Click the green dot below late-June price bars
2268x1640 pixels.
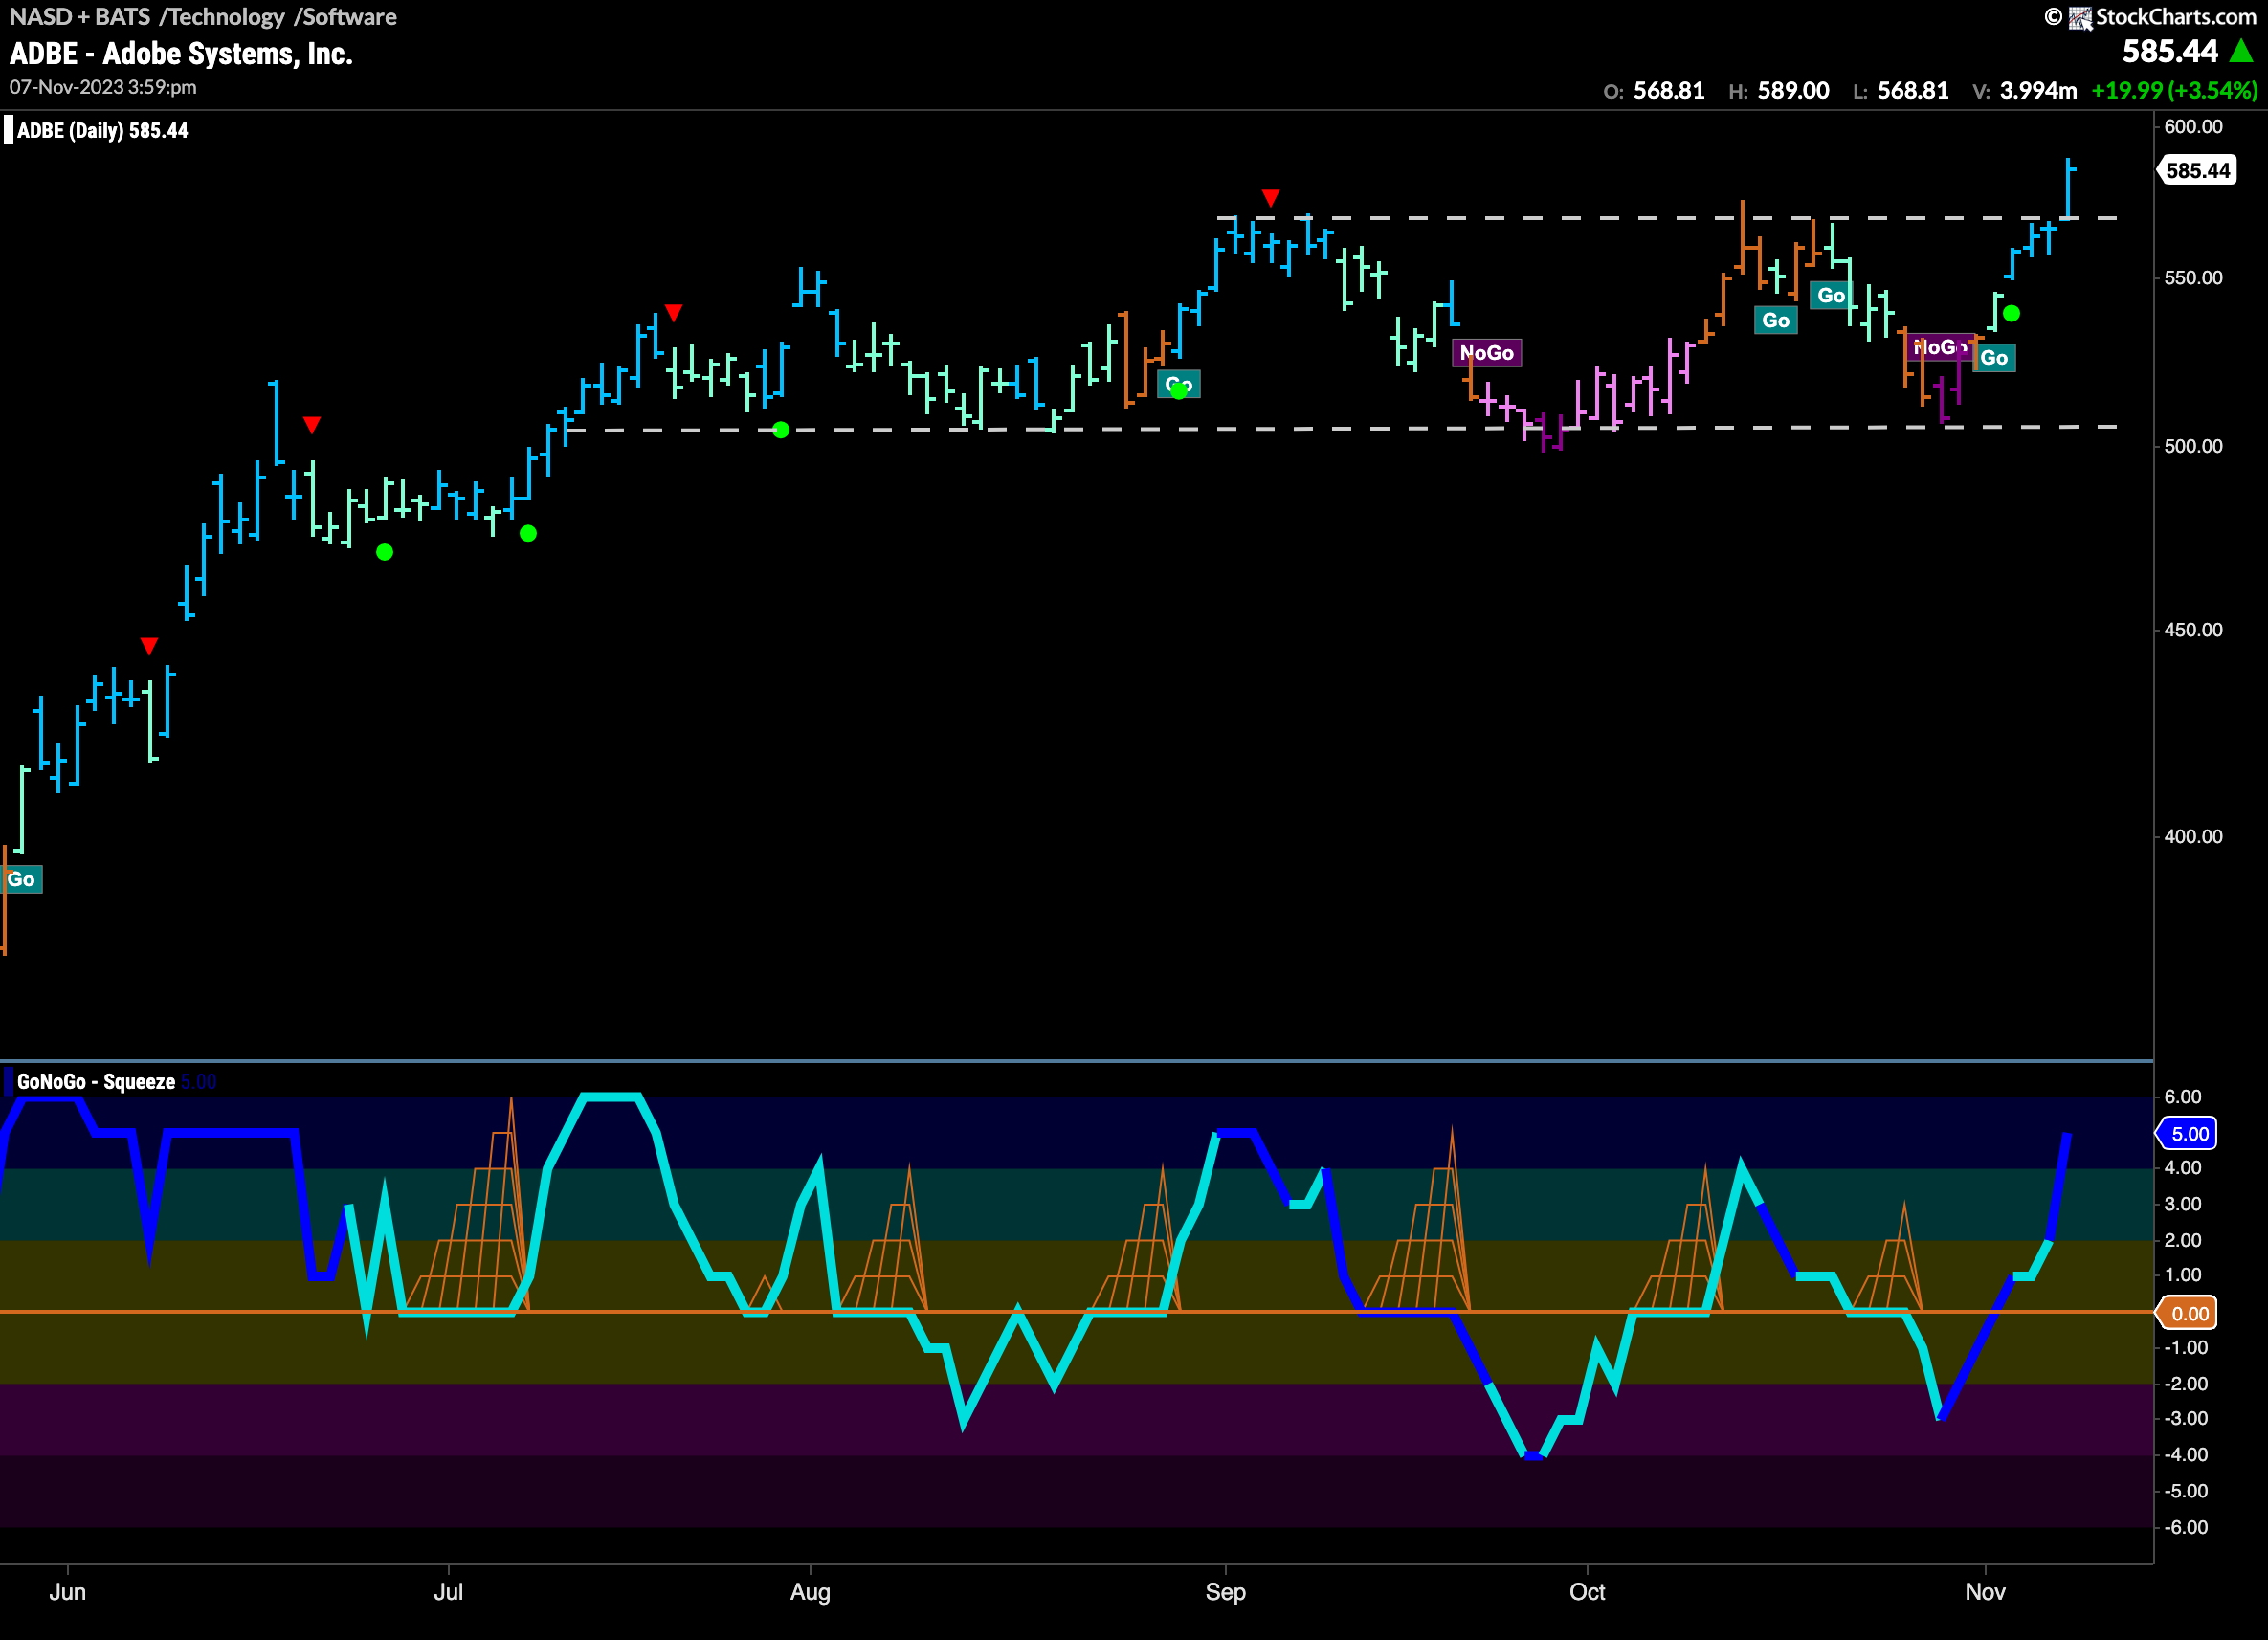pos(385,552)
